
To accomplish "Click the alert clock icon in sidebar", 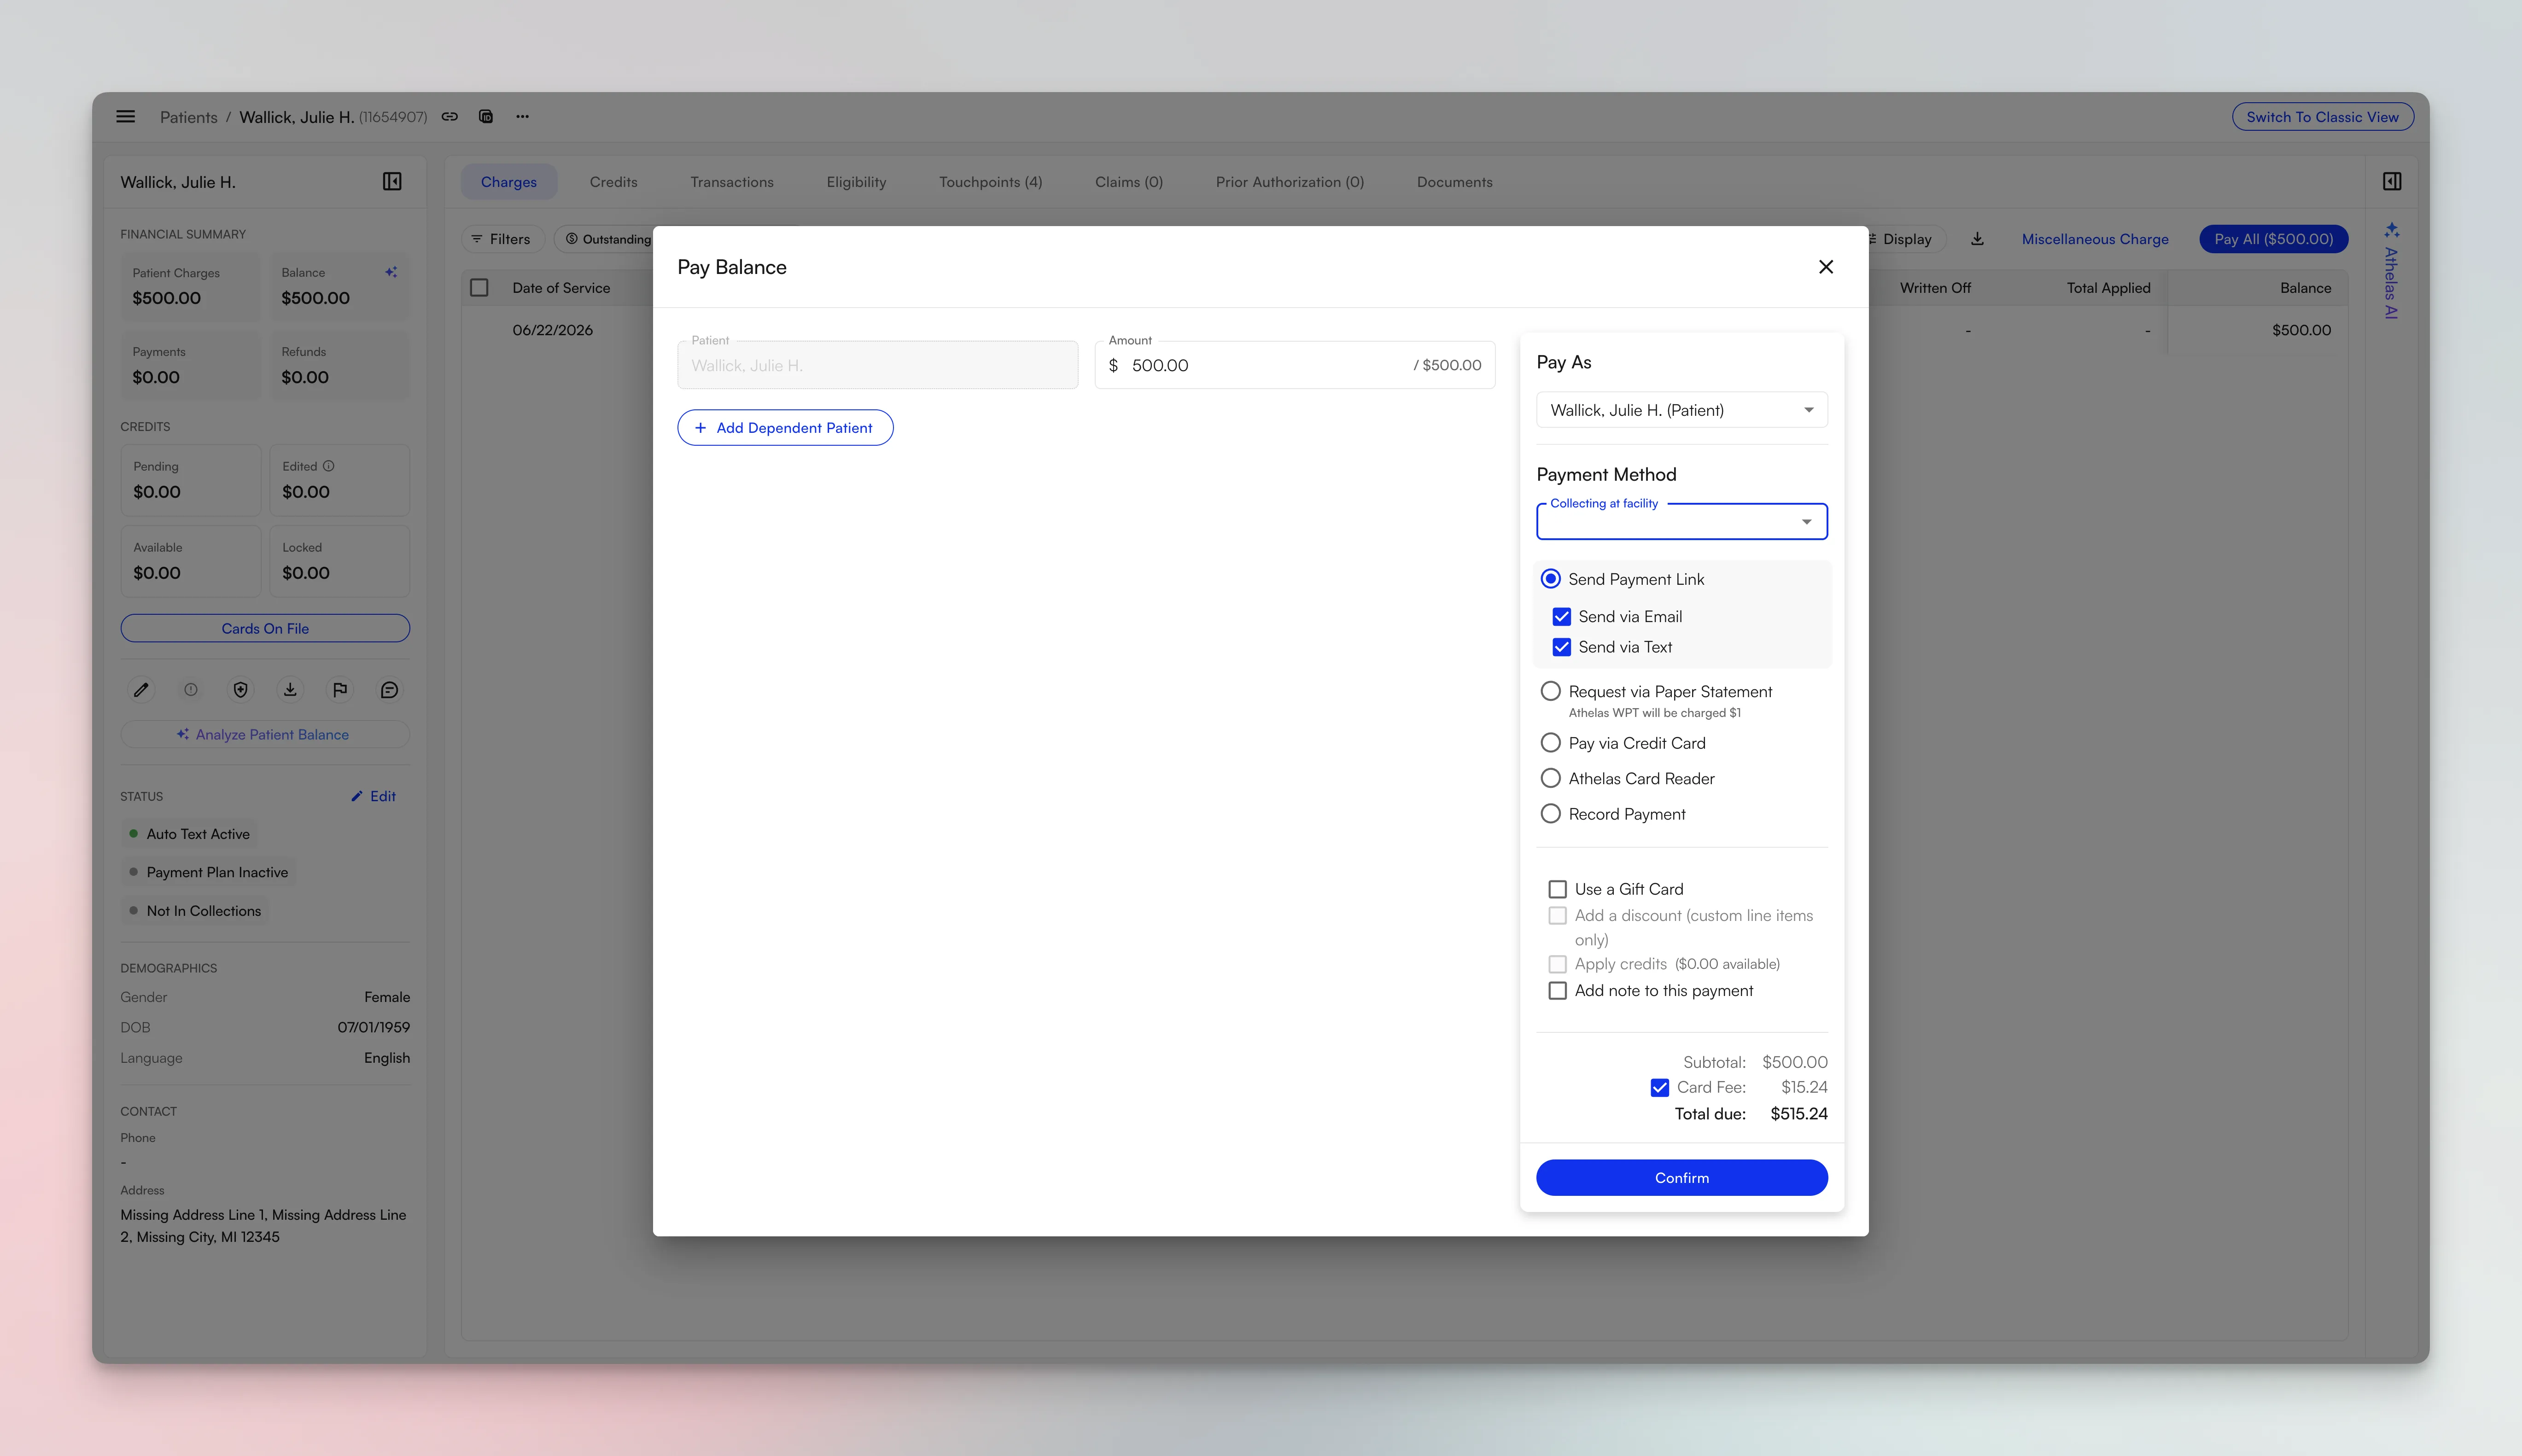I will [x=191, y=690].
